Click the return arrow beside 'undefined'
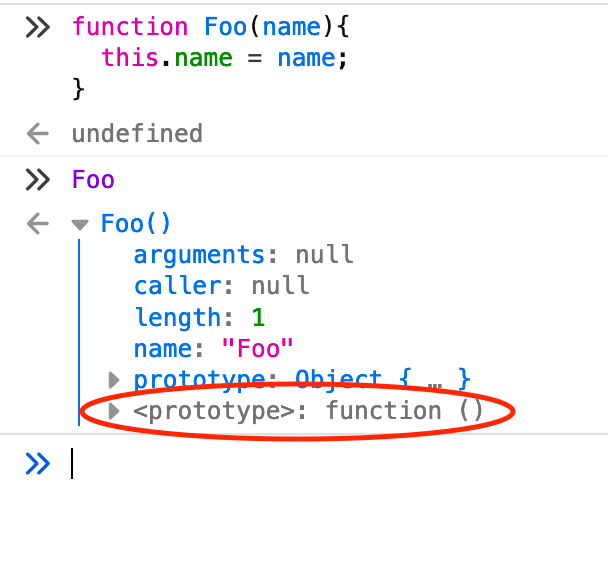Viewport: 608px width, 568px height. (x=38, y=133)
